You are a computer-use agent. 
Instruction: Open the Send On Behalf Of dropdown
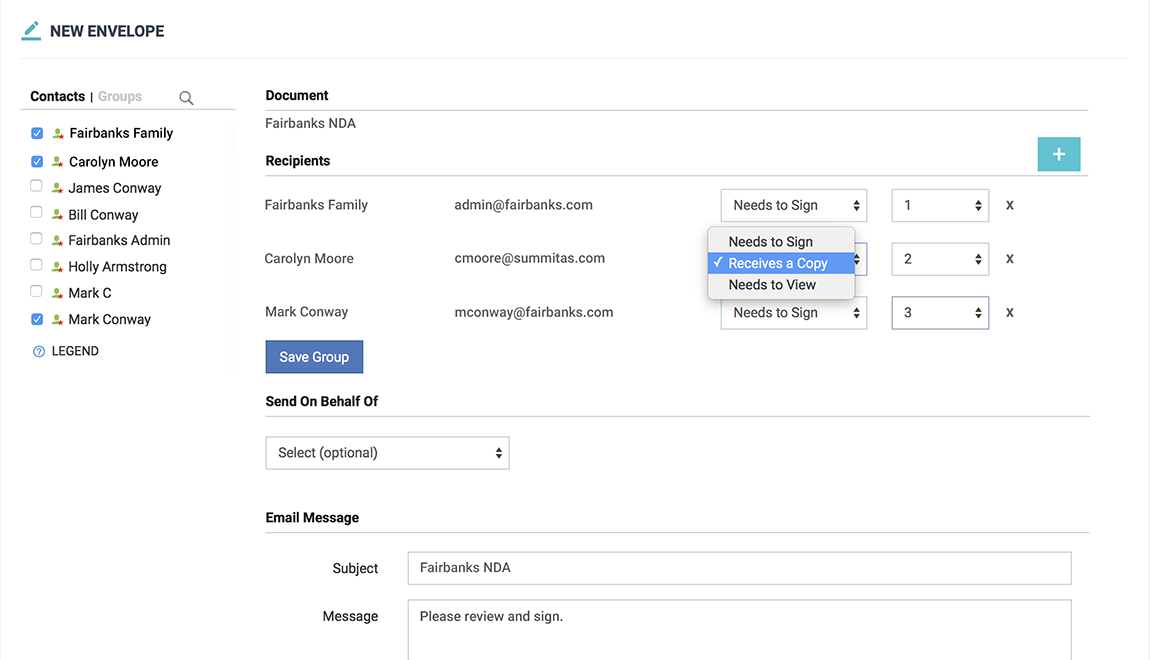387,453
